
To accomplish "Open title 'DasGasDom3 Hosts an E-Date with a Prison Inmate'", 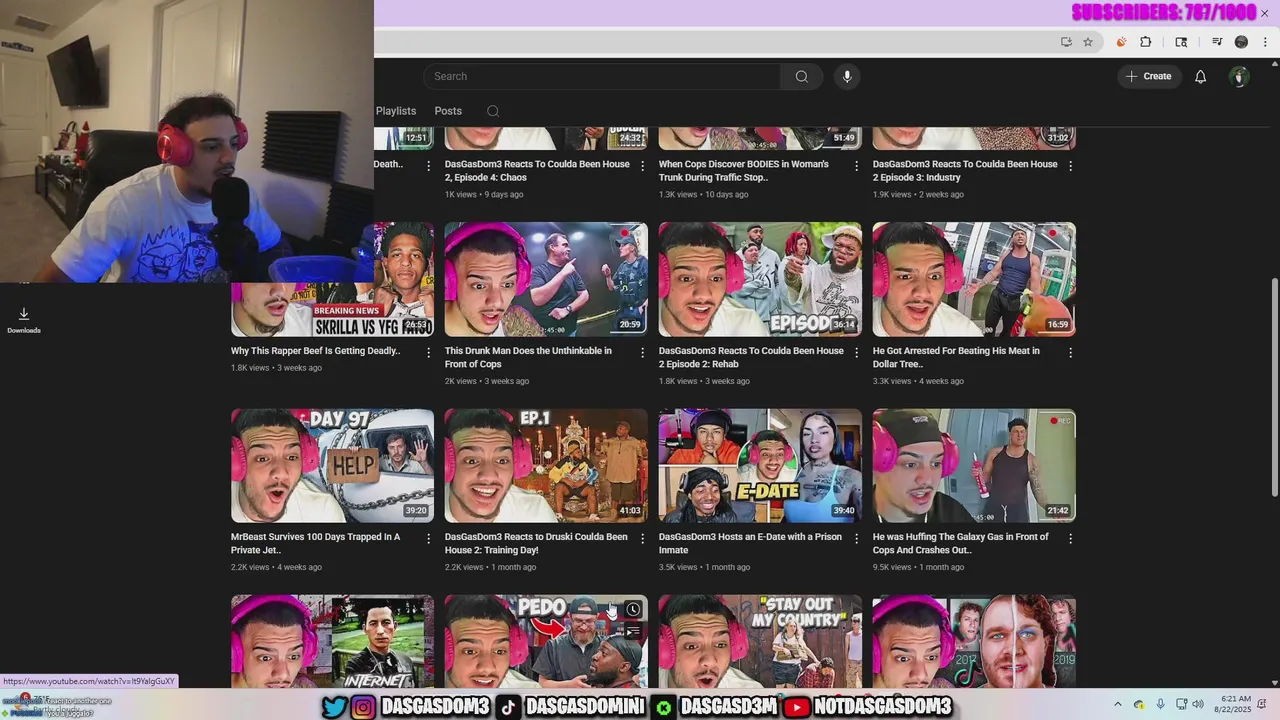I will (751, 544).
